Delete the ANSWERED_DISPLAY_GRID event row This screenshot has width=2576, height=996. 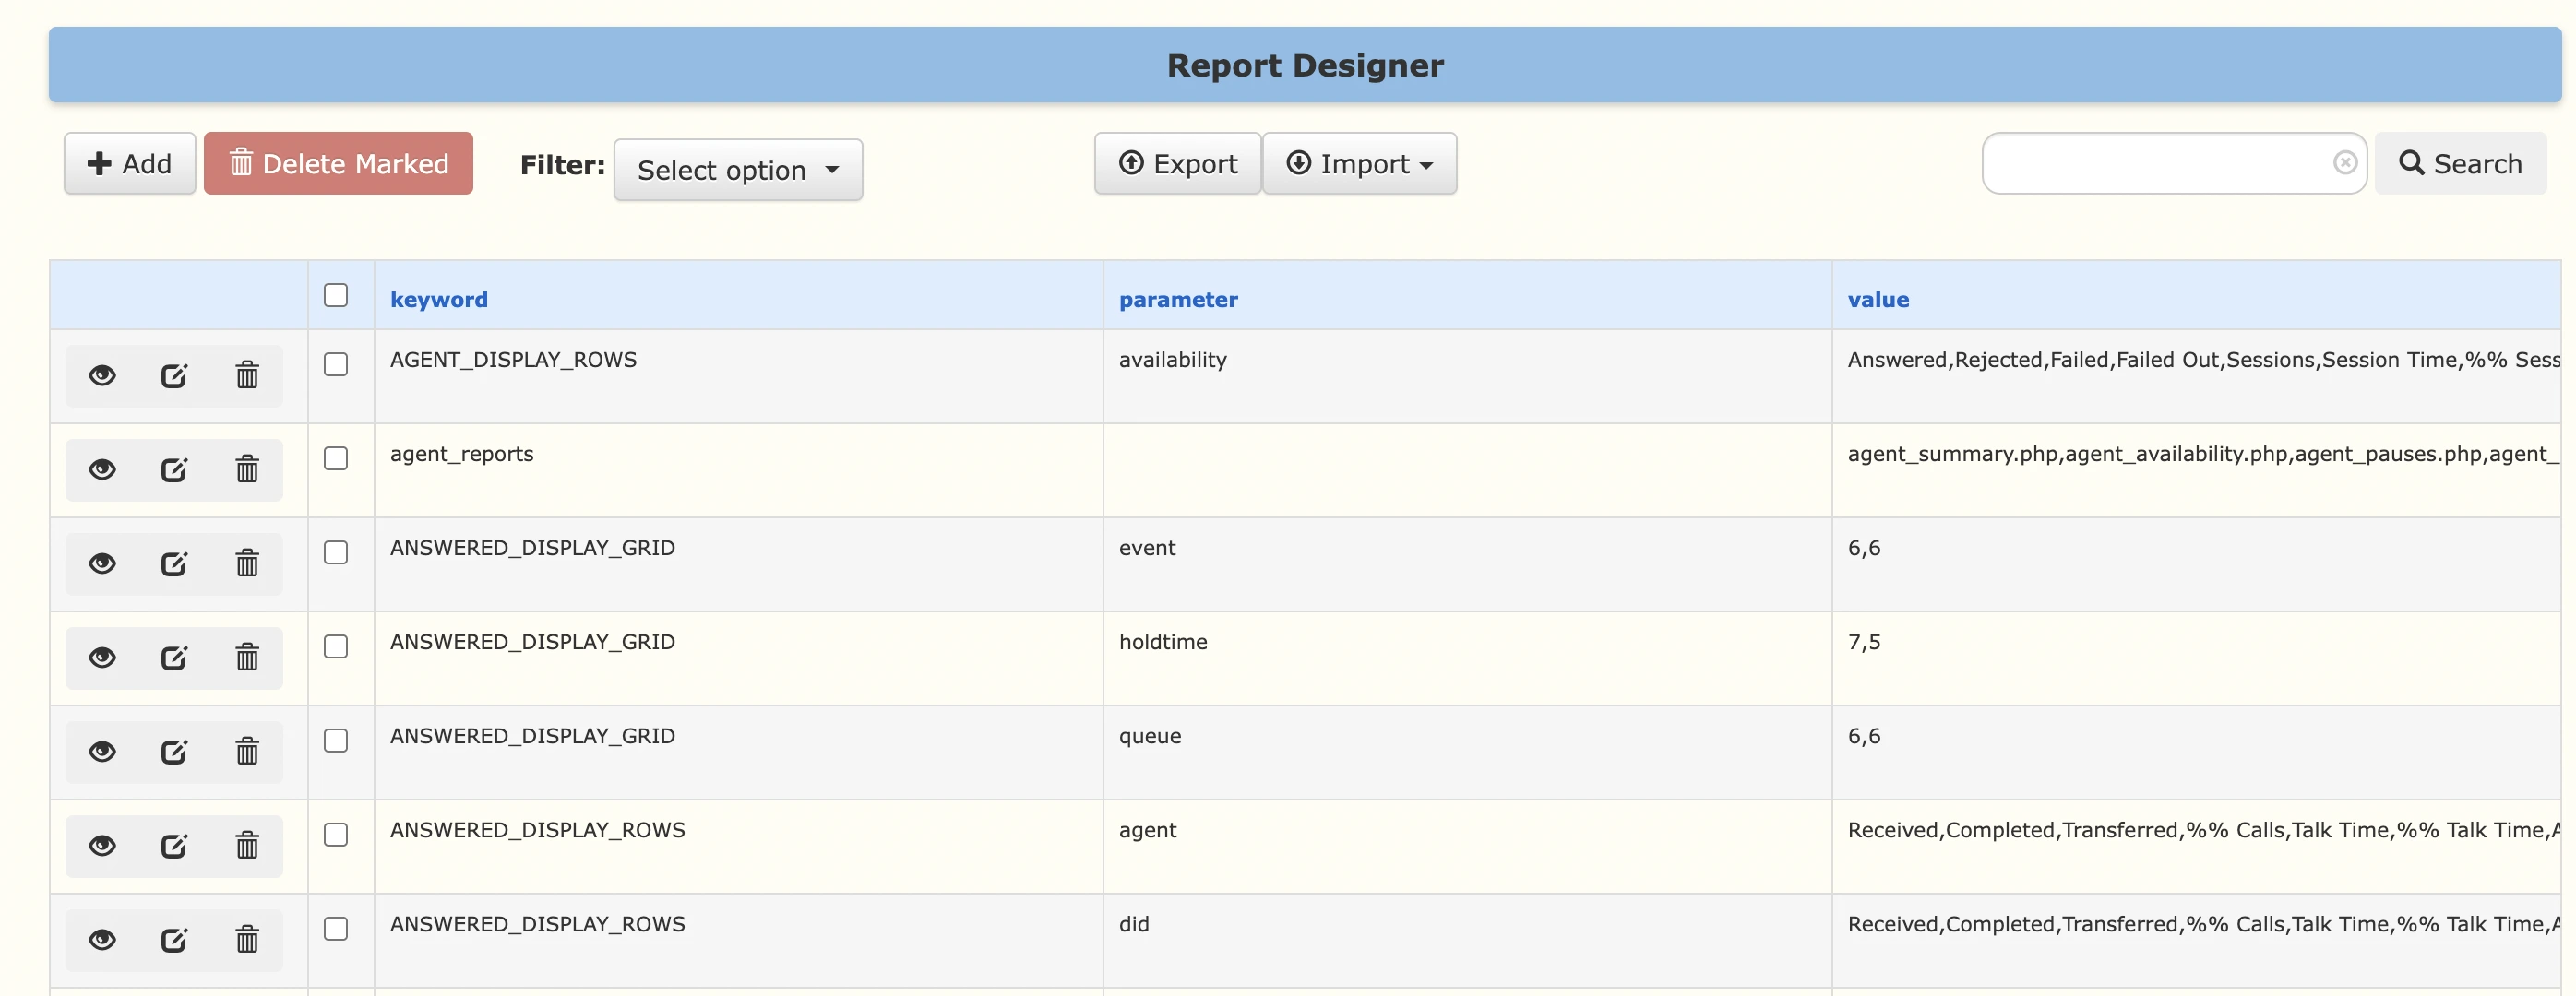pos(247,563)
